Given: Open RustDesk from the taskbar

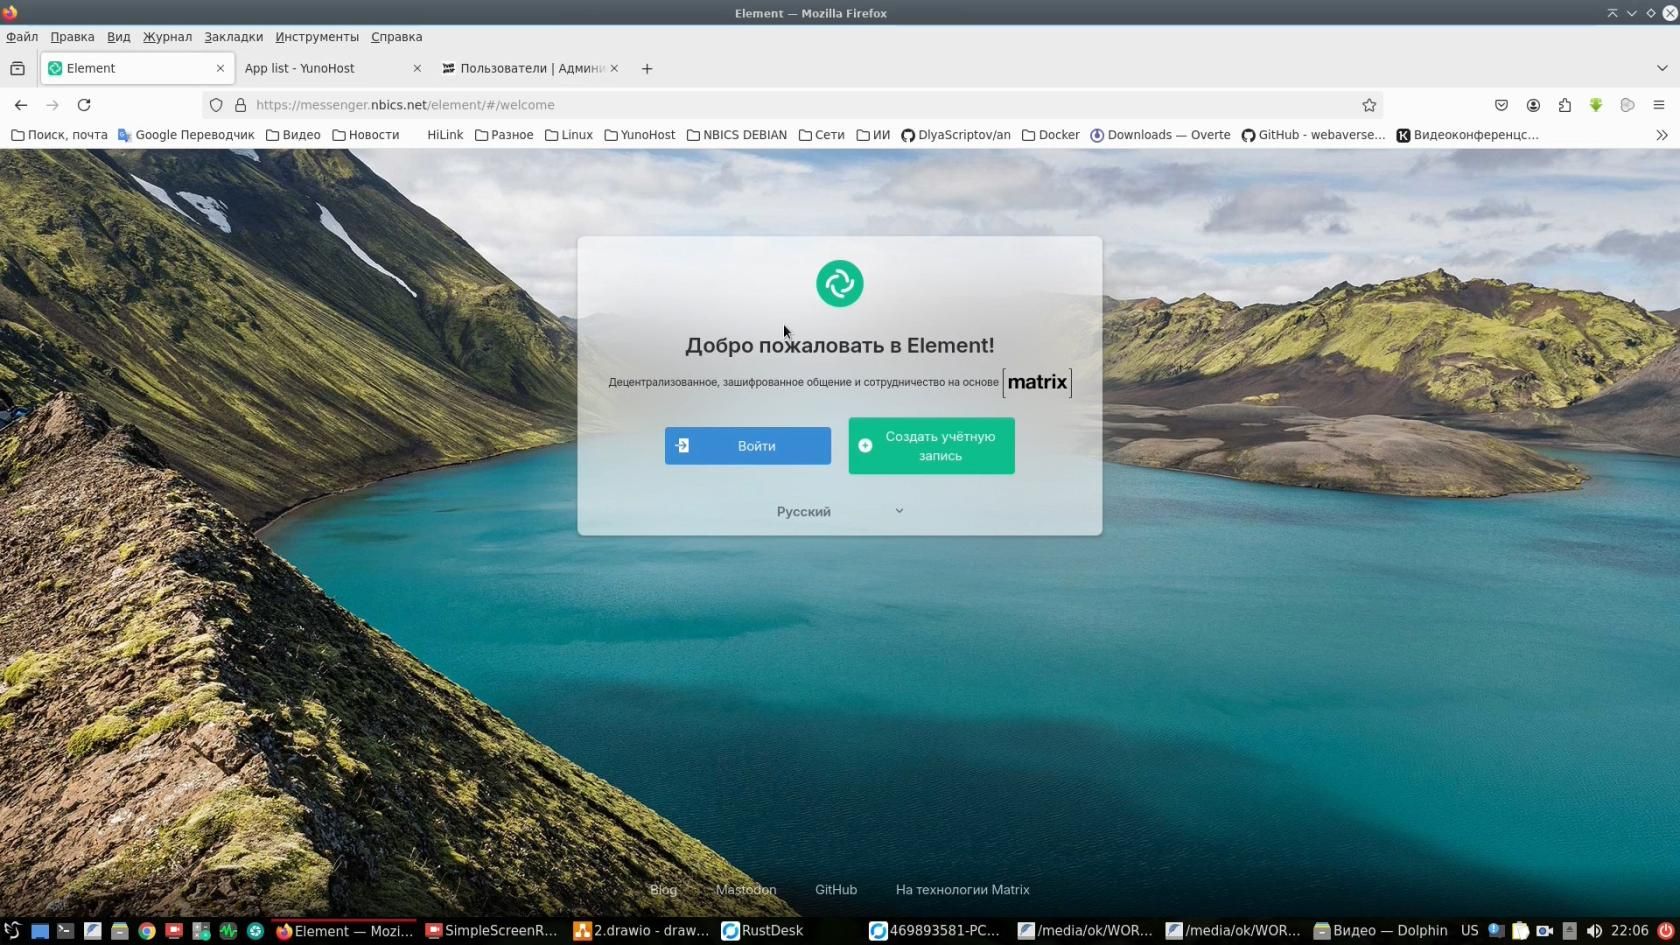Looking at the screenshot, I should 763,931.
